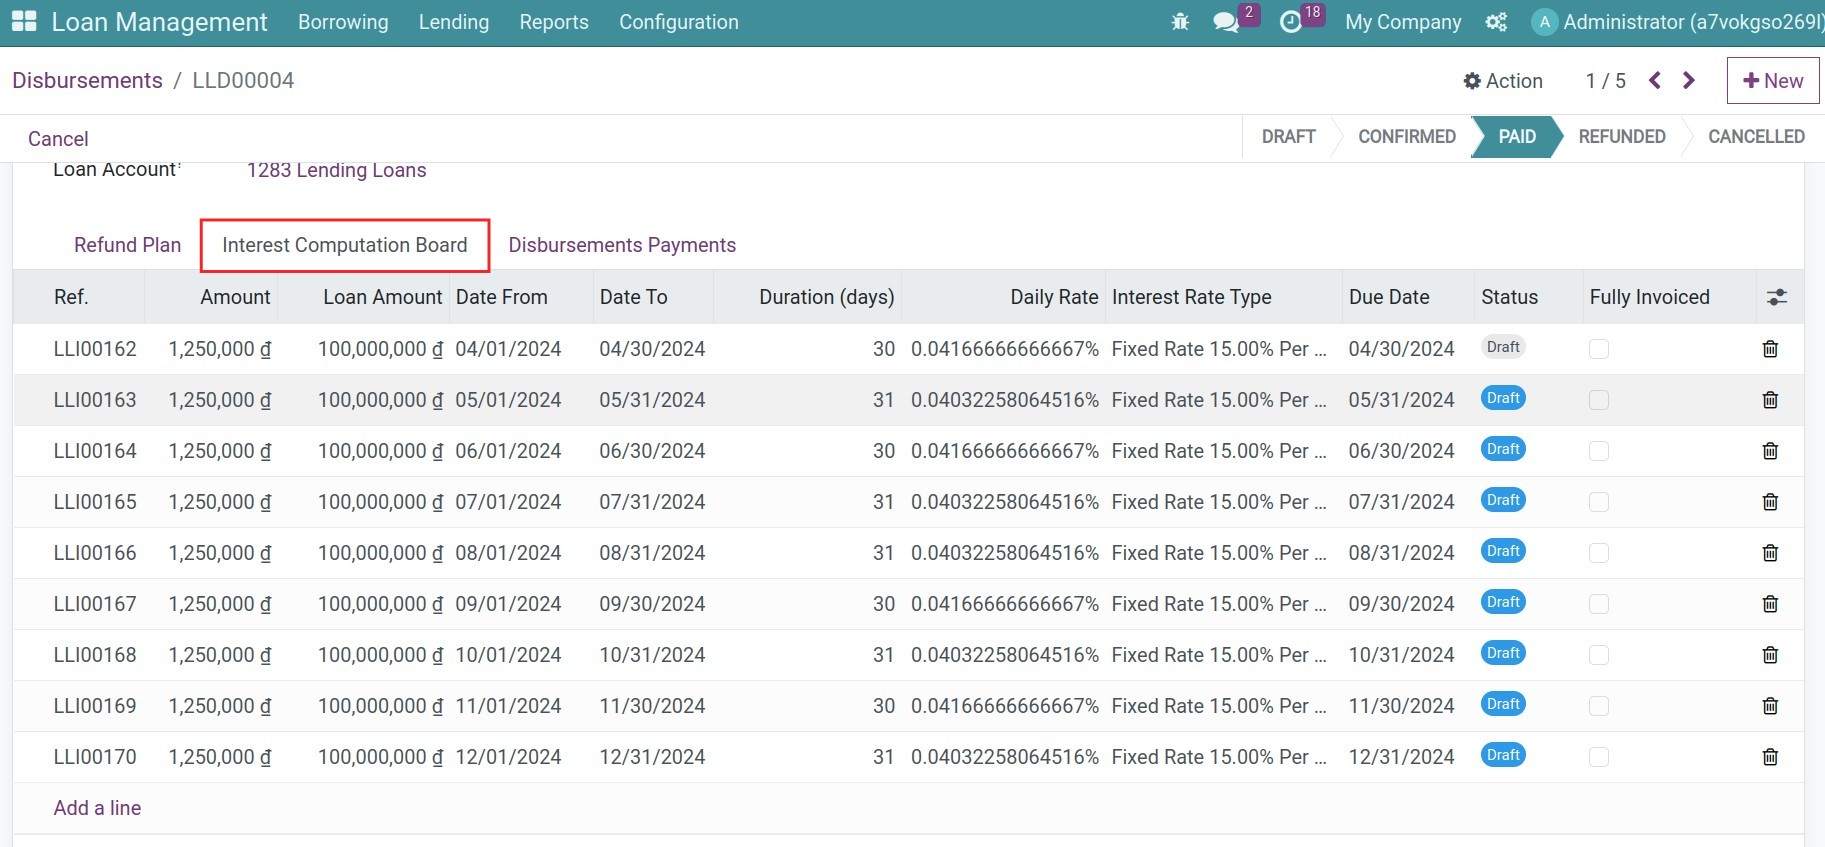Open the debug bug icon menu

(1180, 22)
